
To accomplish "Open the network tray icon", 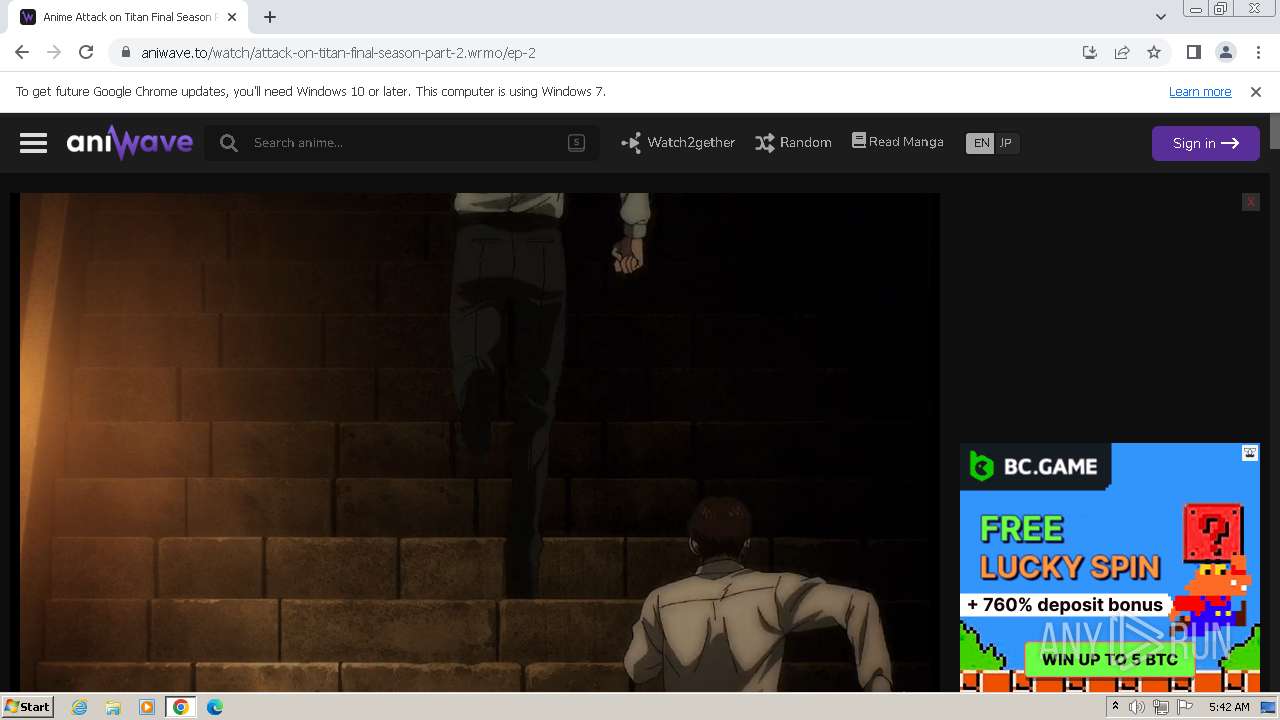I will 1161,707.
